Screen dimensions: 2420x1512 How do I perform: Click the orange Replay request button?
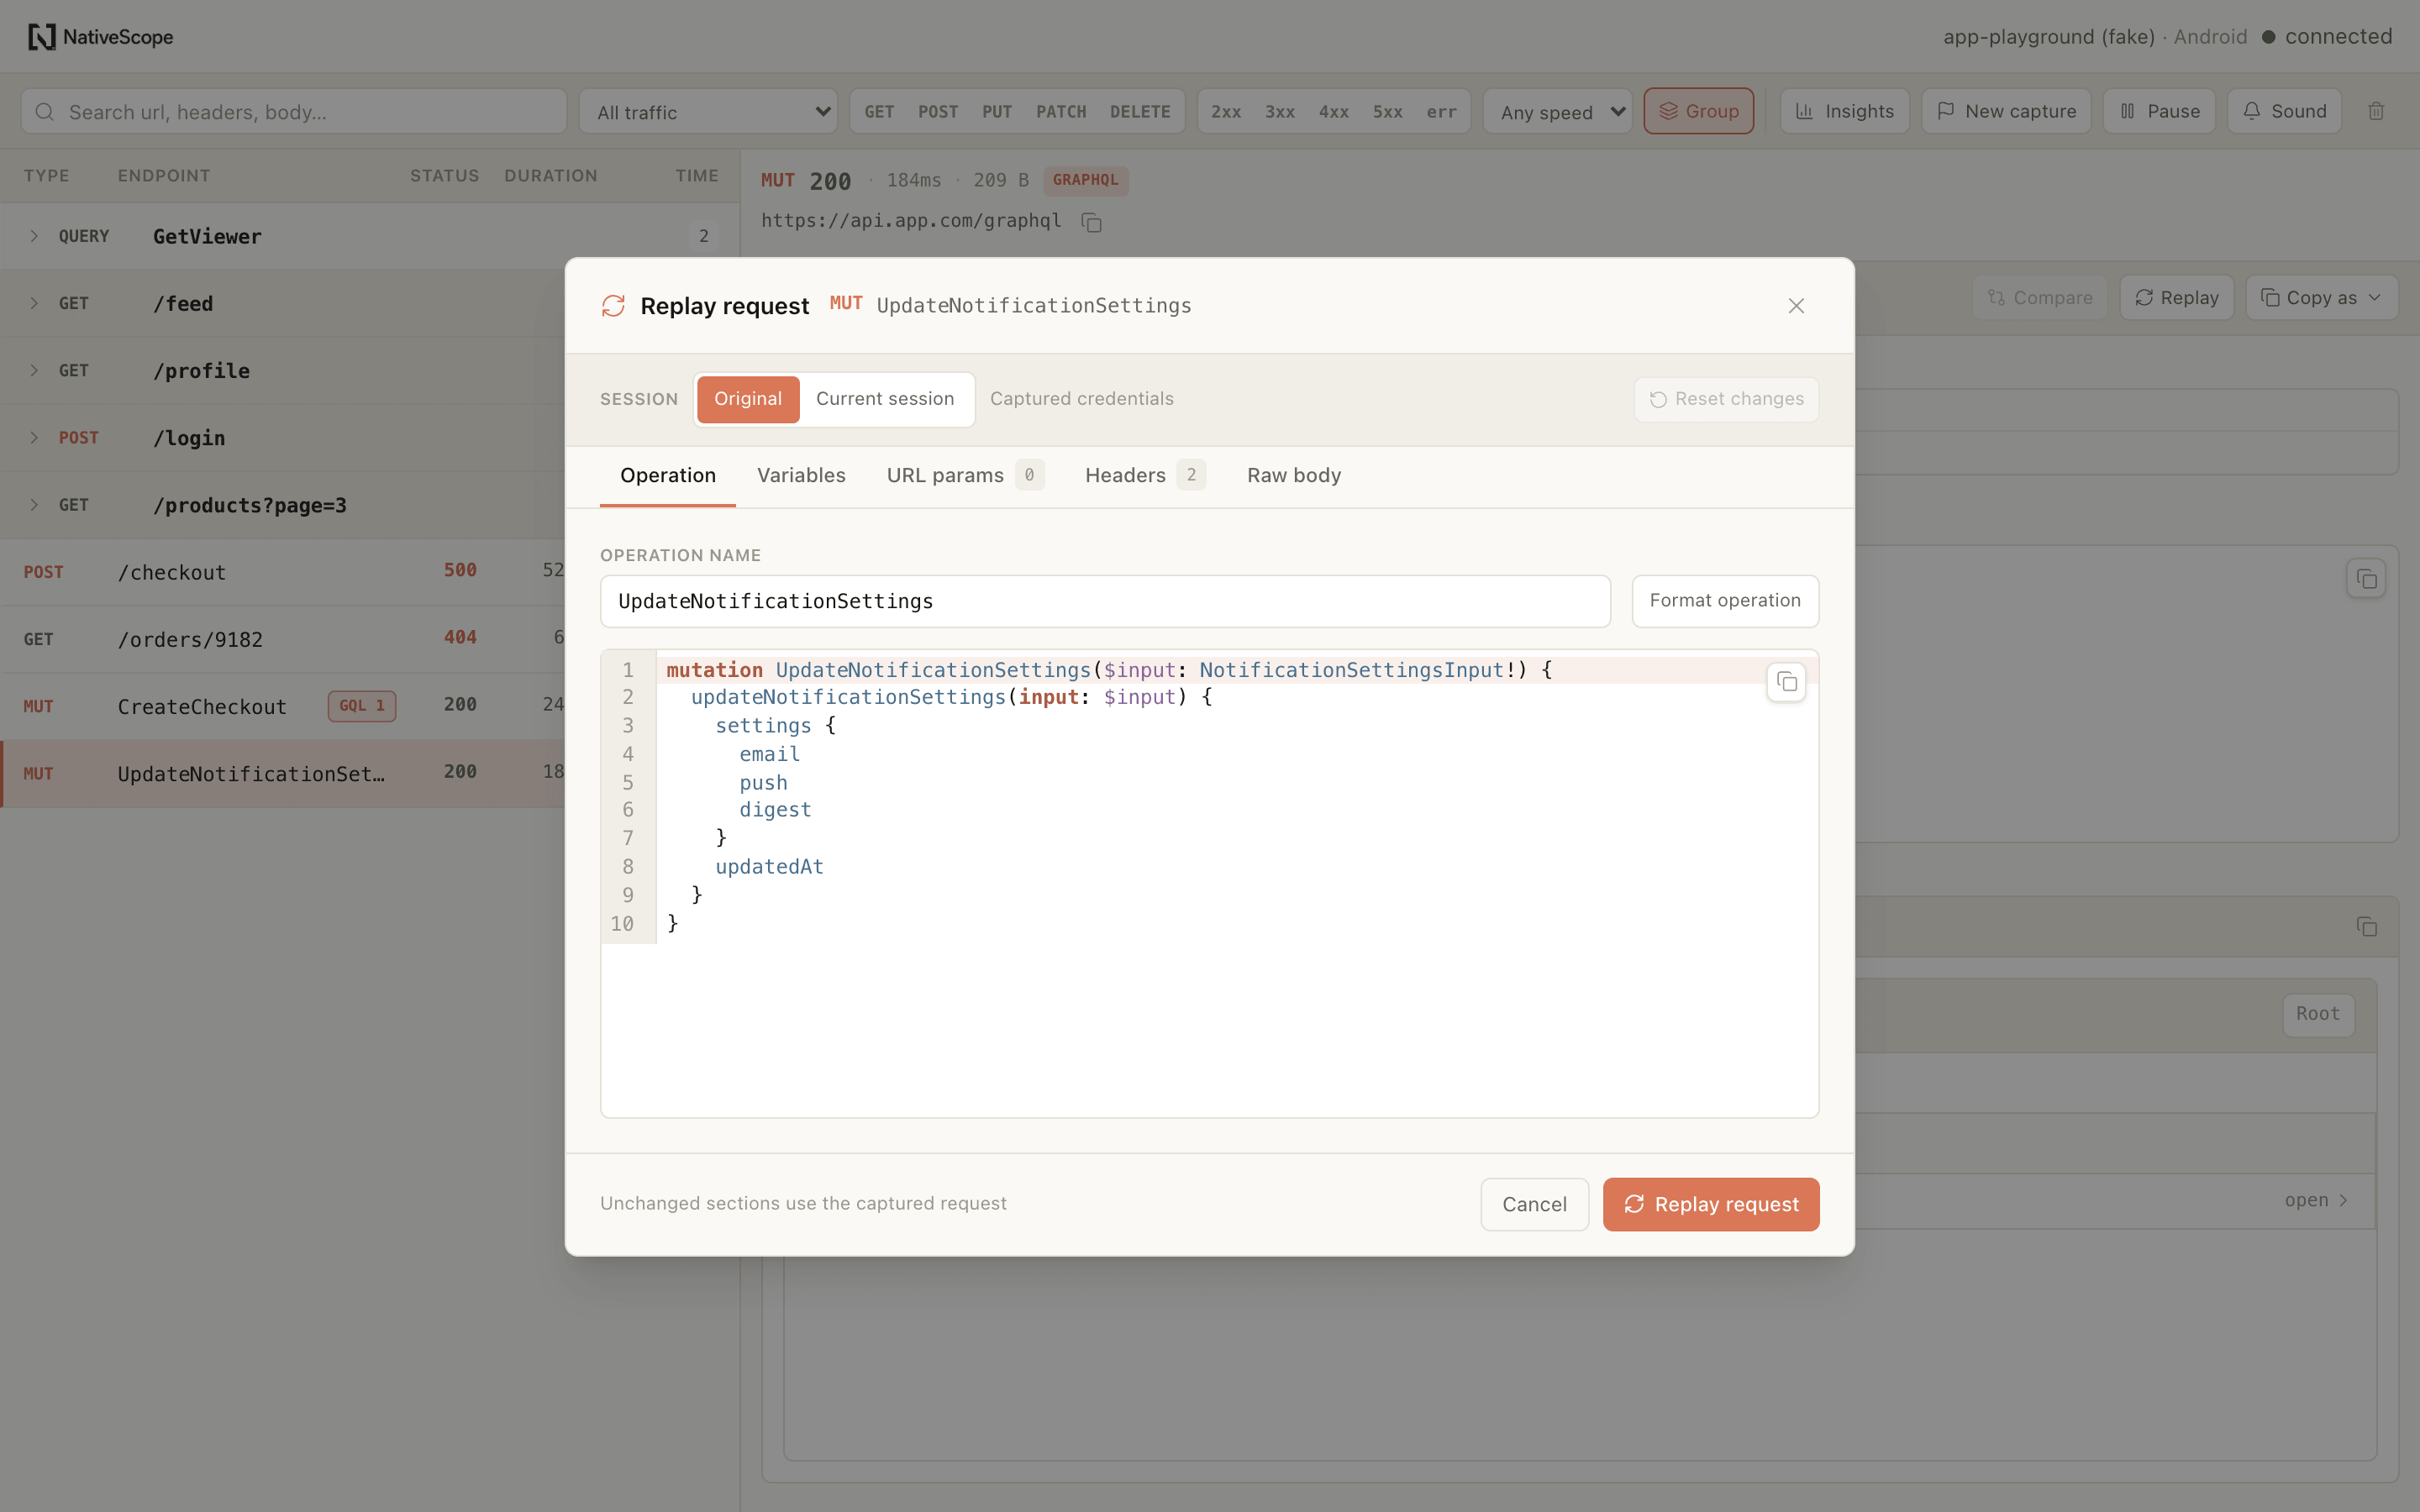(1711, 1204)
